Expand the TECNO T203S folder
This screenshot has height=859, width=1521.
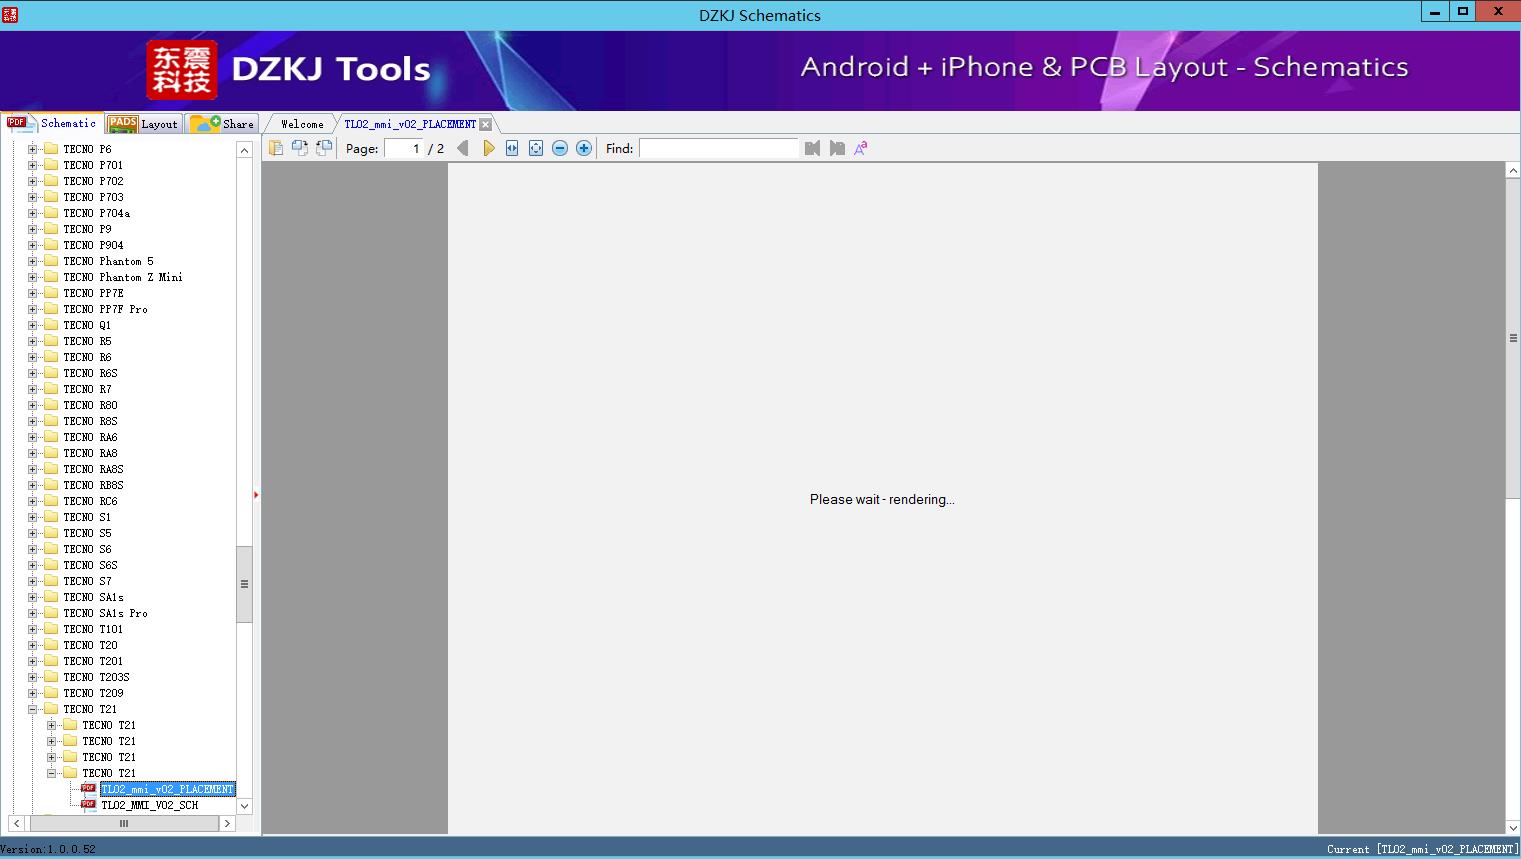tap(32, 677)
